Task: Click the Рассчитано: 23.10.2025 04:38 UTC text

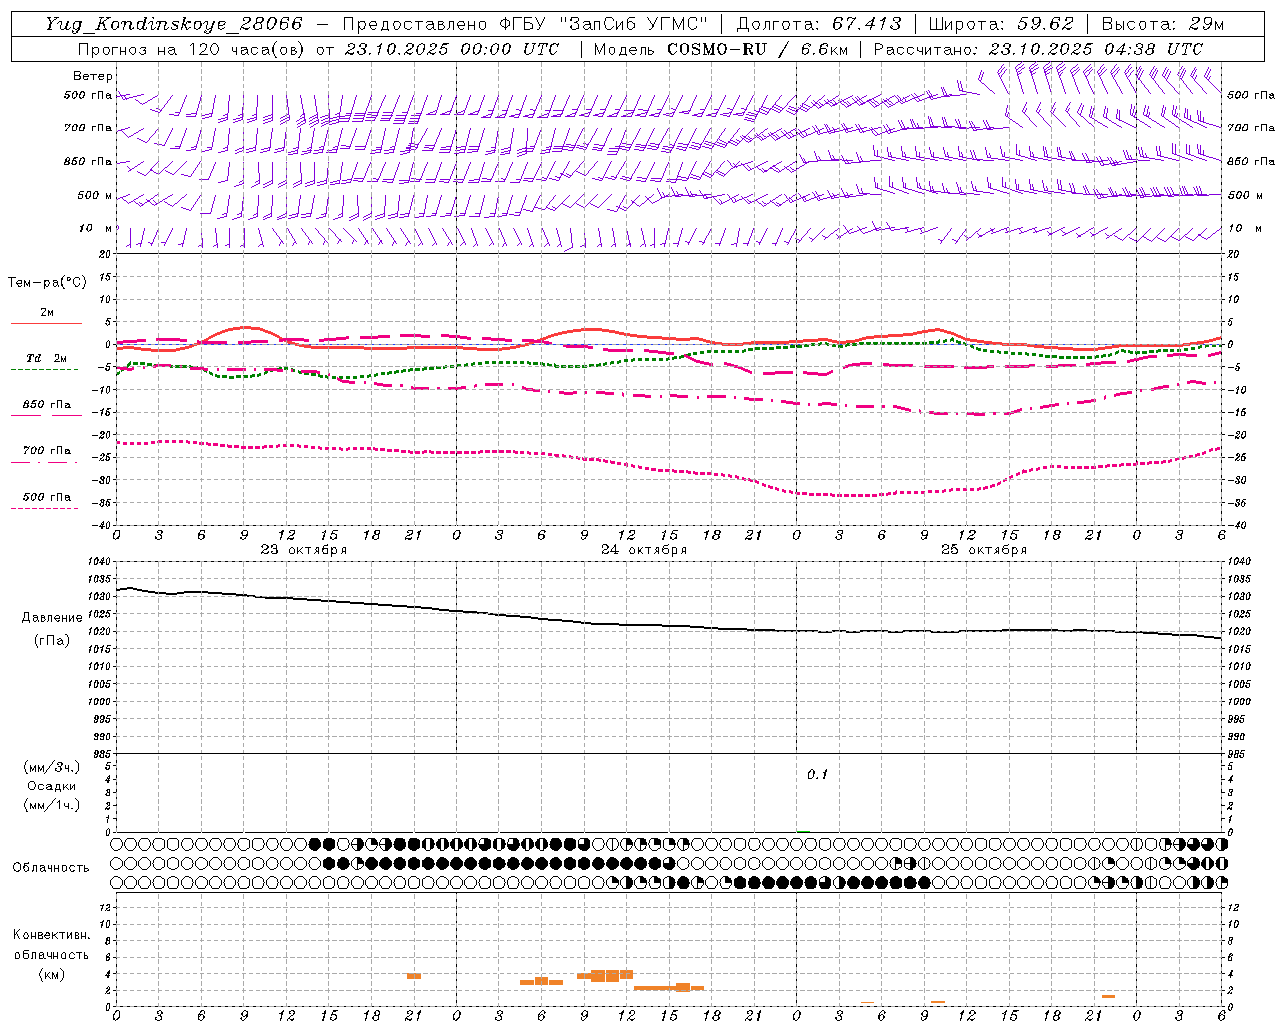Action: (1038, 49)
